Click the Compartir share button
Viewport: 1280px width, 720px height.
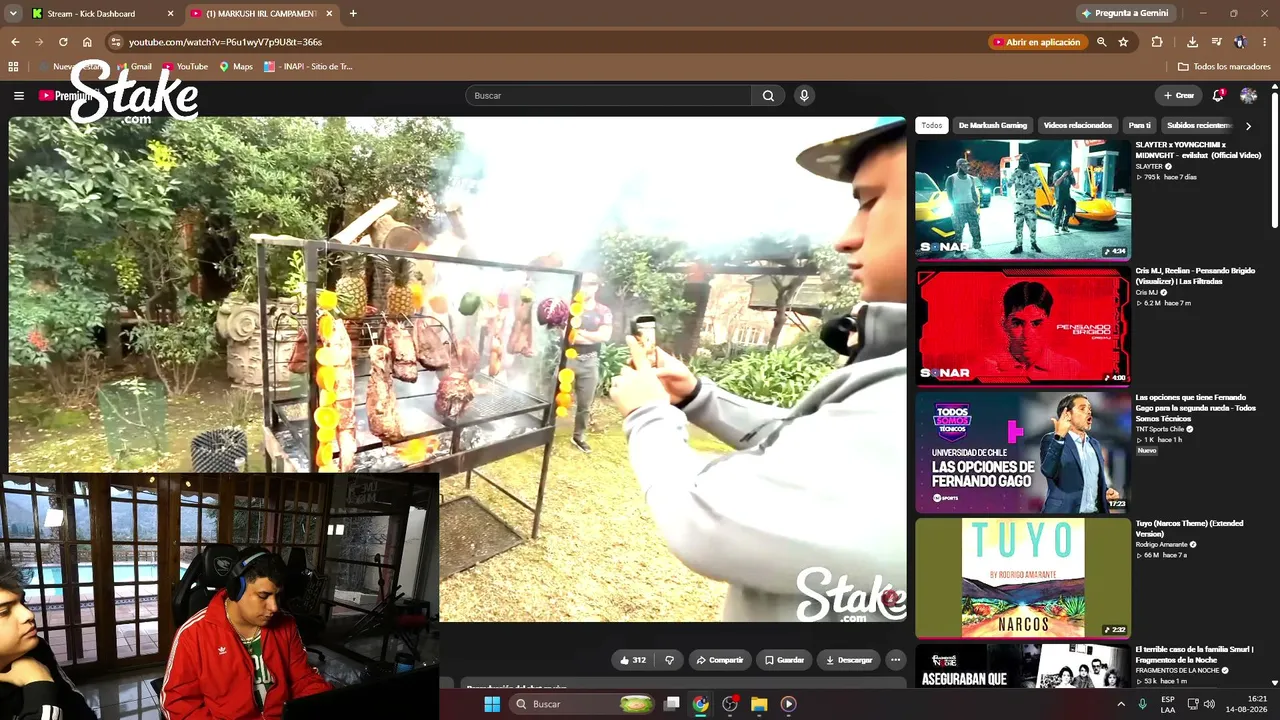(720, 660)
